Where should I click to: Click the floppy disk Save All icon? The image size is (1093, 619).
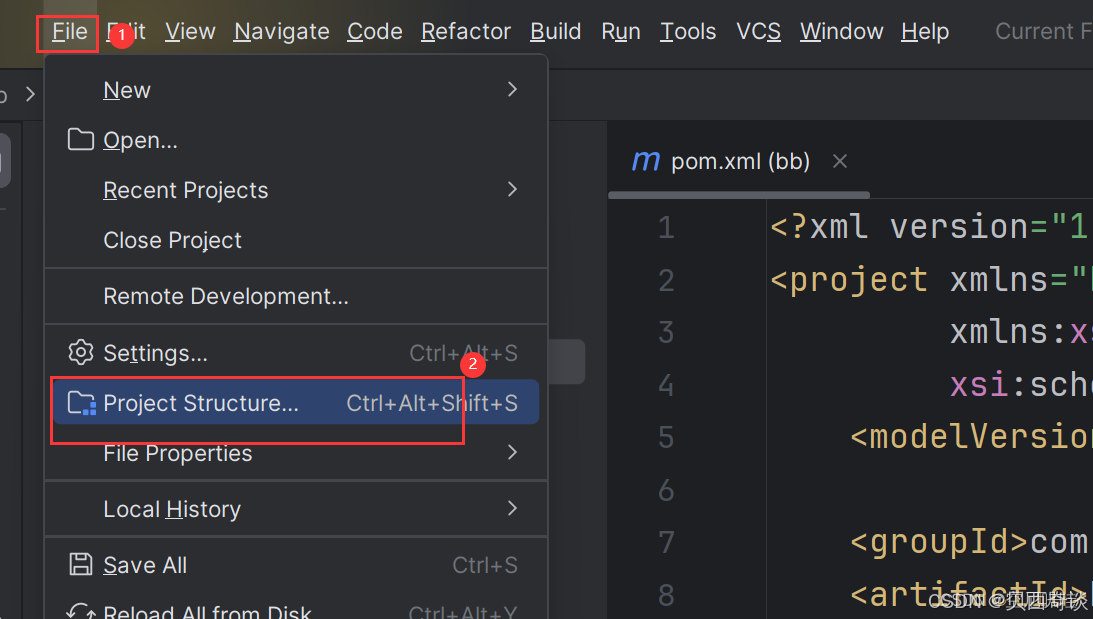click(x=81, y=564)
